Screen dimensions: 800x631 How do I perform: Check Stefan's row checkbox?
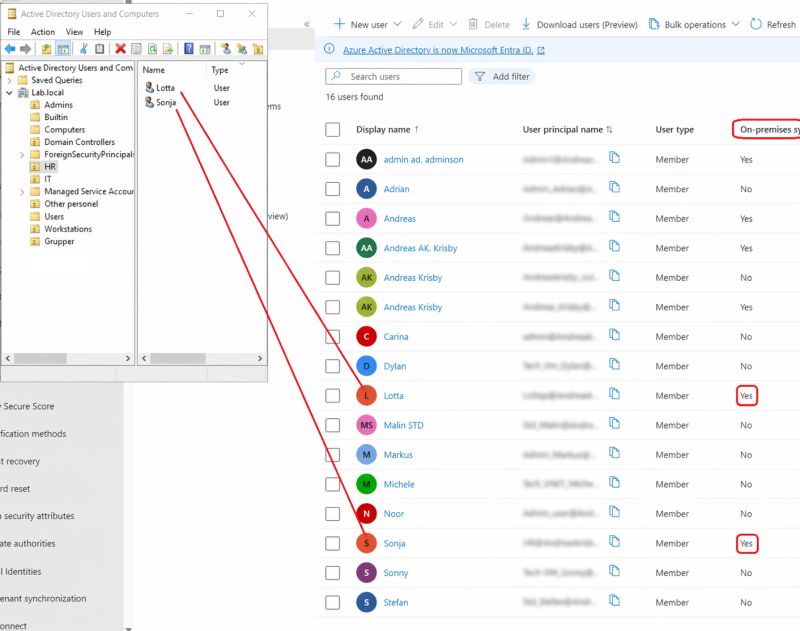coord(333,602)
